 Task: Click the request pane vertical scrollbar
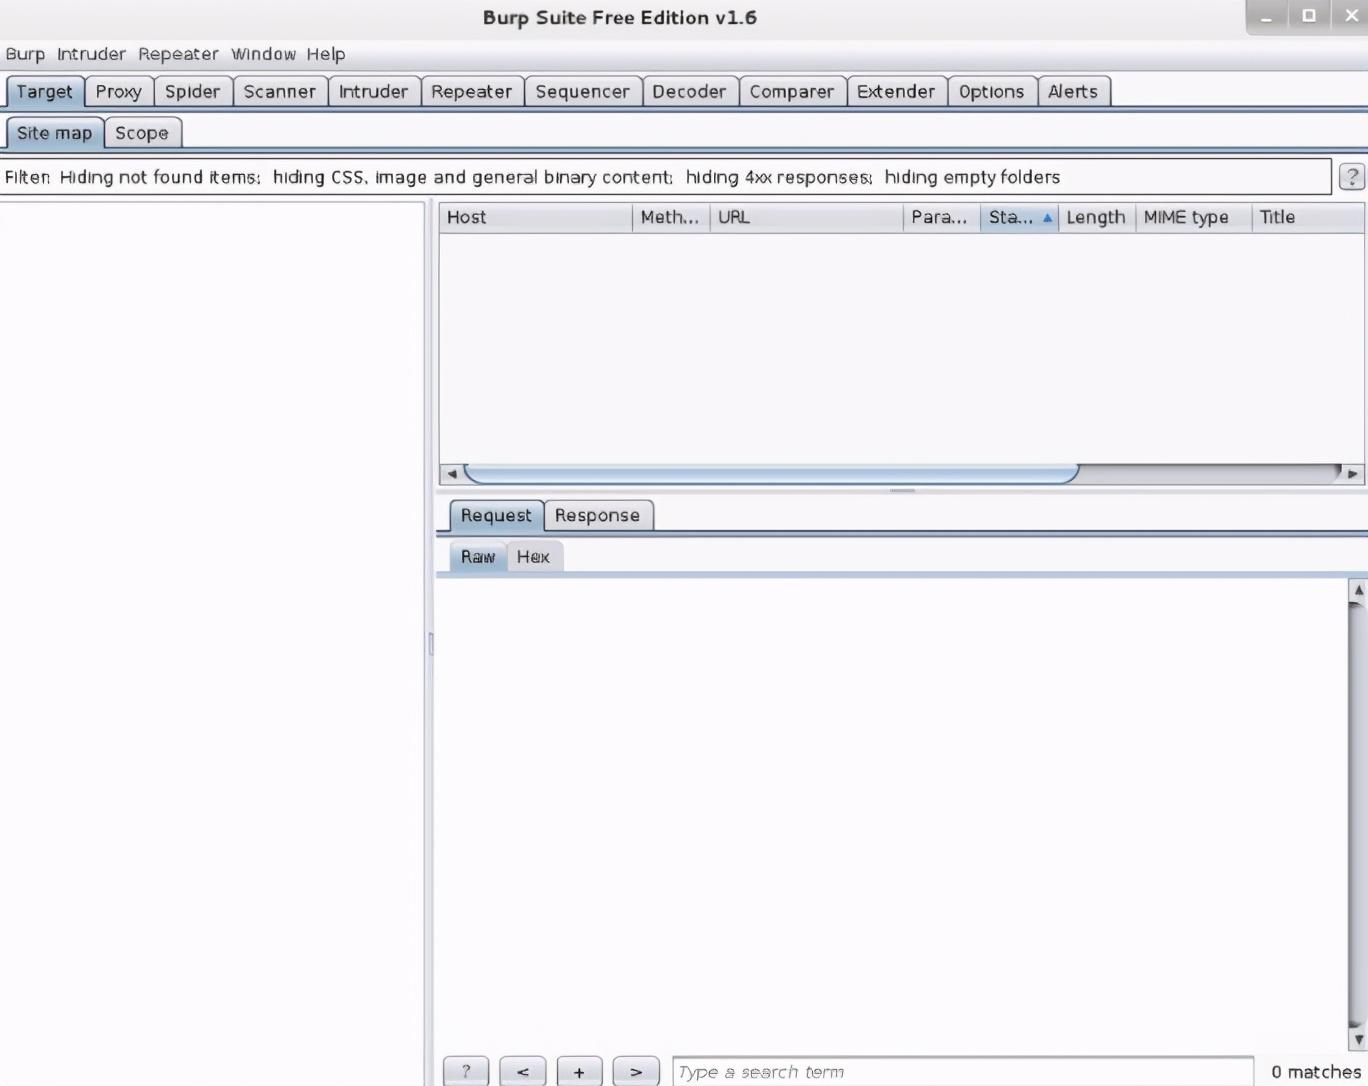click(x=1358, y=814)
